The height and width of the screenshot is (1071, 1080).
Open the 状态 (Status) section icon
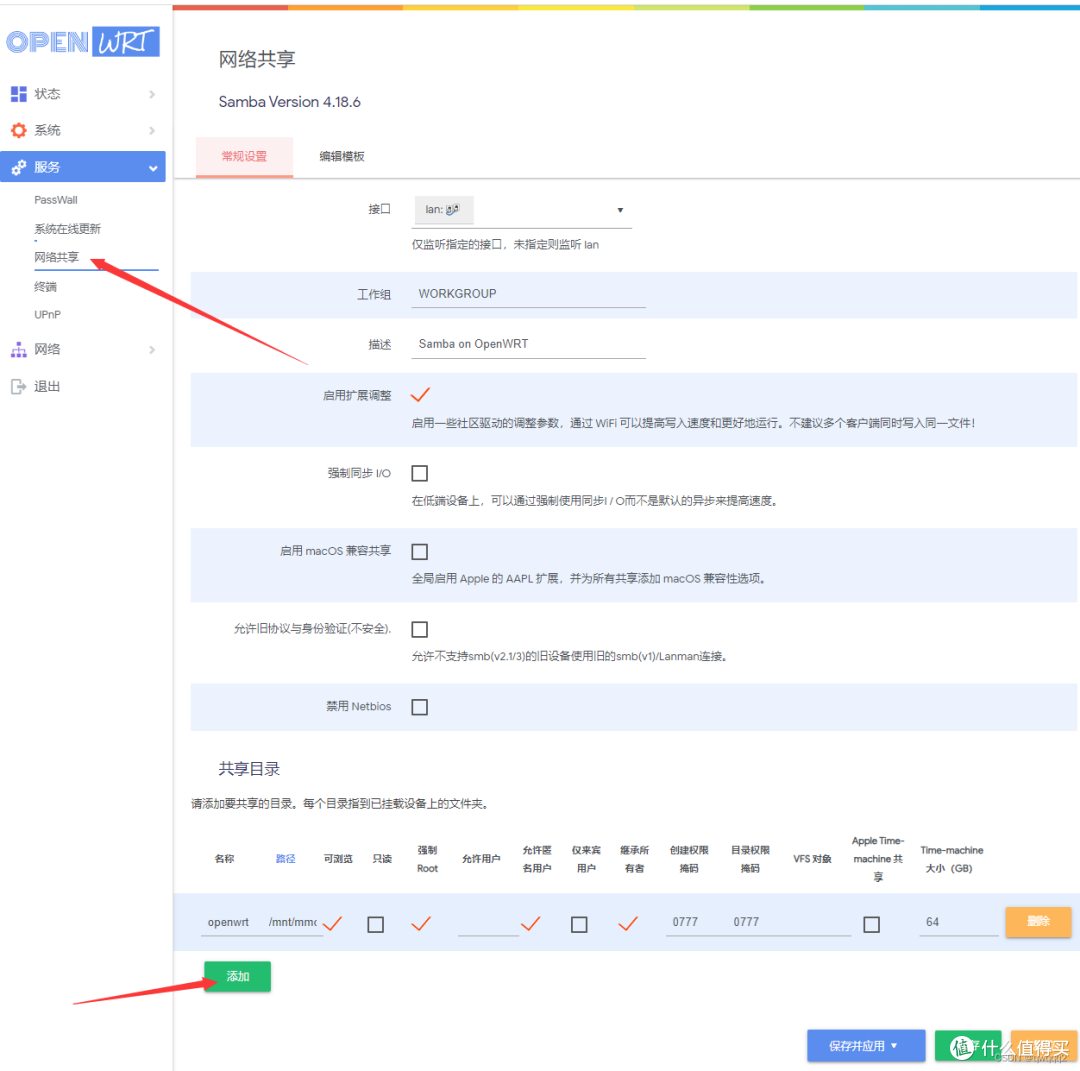point(22,93)
